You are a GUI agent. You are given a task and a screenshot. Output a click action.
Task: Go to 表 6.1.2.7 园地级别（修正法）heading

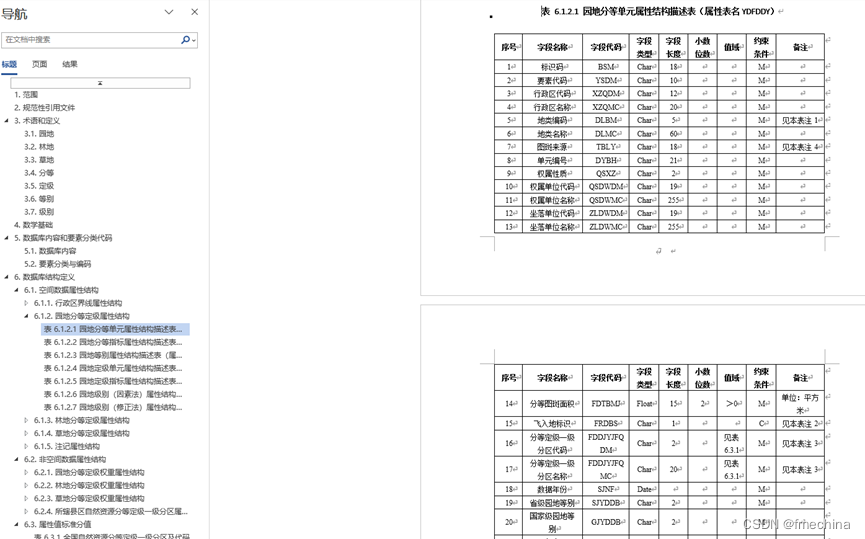point(113,407)
